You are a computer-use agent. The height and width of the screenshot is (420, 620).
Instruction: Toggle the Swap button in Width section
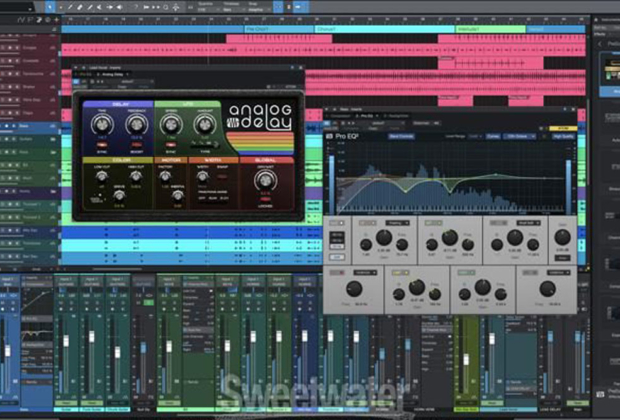[x=222, y=176]
